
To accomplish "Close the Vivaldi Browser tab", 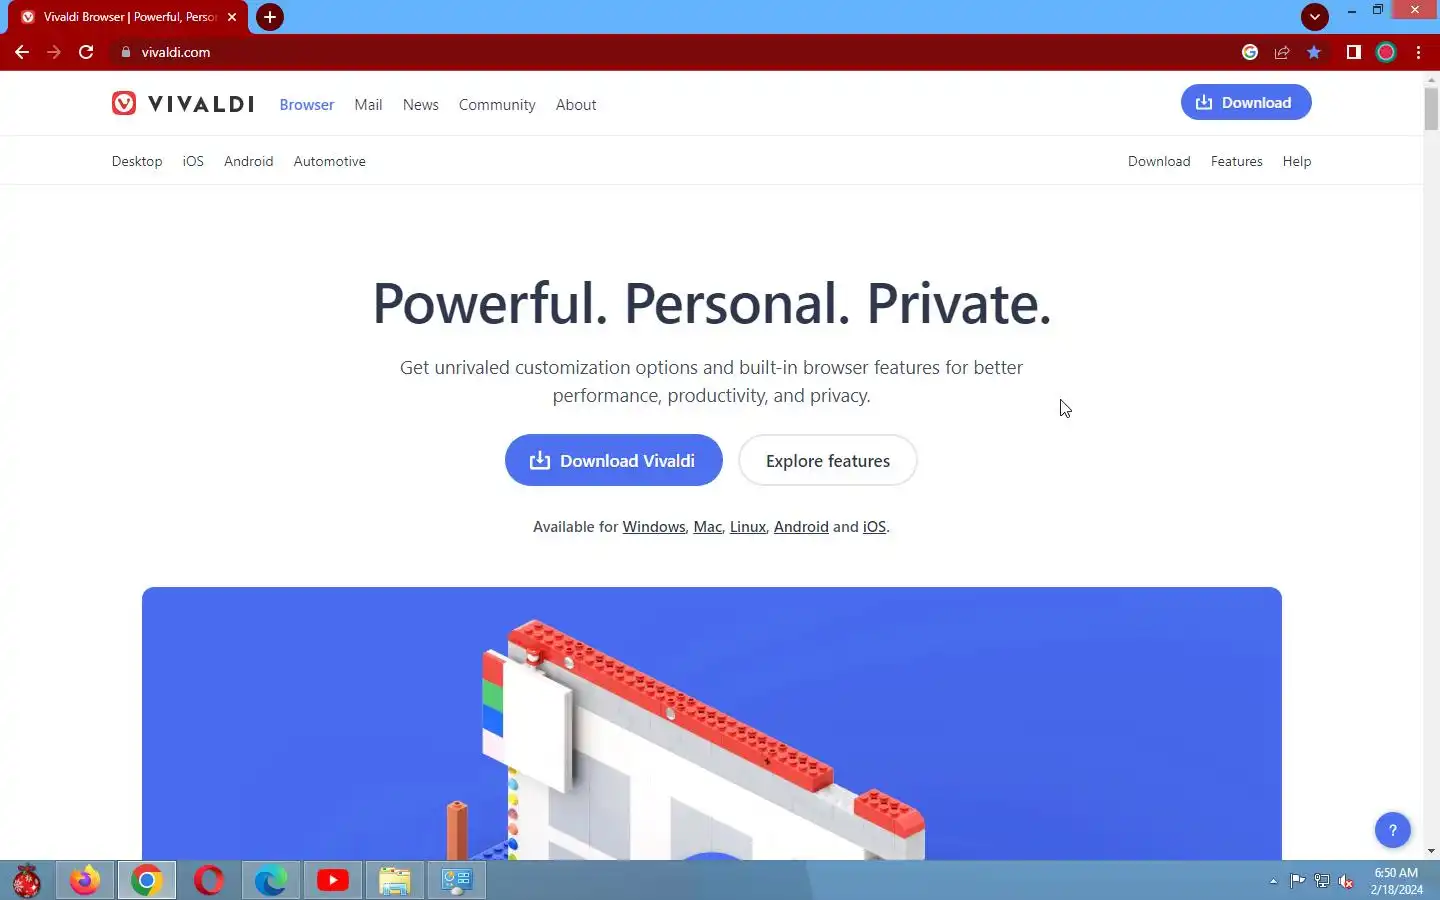I will [x=232, y=17].
